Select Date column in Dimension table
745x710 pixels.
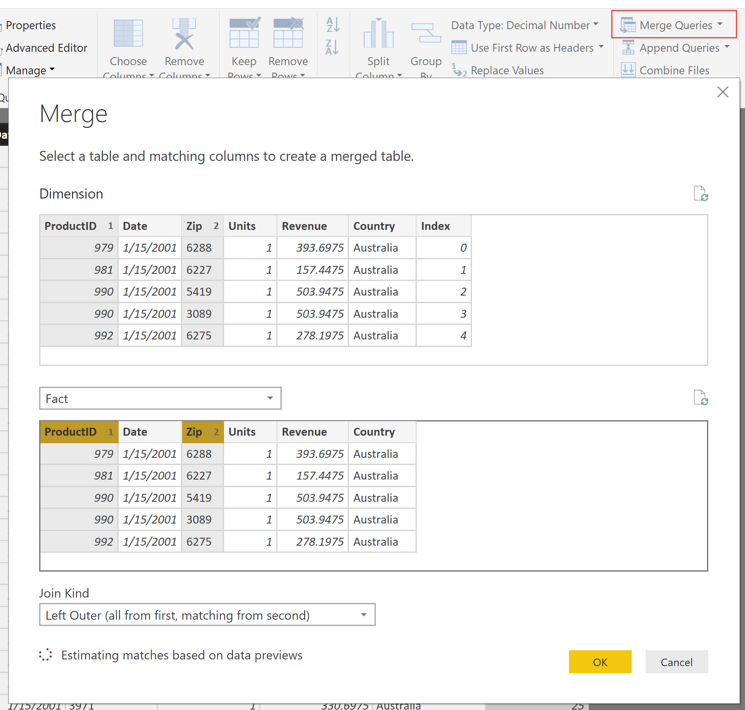pos(150,226)
